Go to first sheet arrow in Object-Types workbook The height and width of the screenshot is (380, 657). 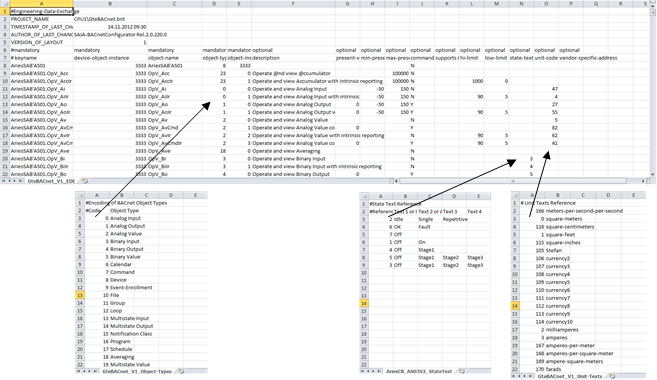coord(79,371)
